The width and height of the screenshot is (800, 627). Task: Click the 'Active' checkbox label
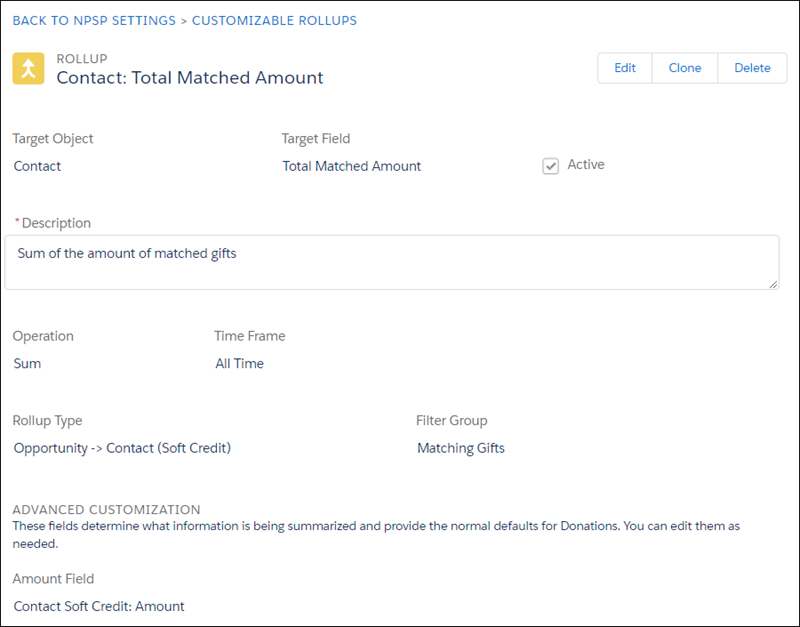point(586,165)
